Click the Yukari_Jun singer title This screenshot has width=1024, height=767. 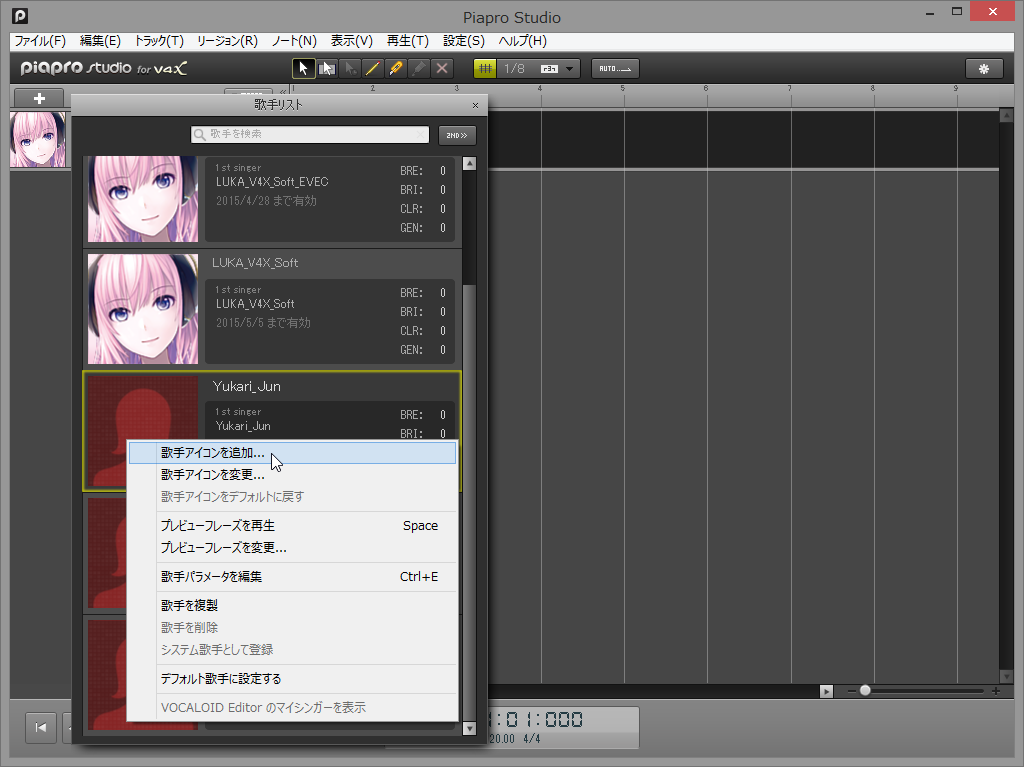[x=246, y=386]
